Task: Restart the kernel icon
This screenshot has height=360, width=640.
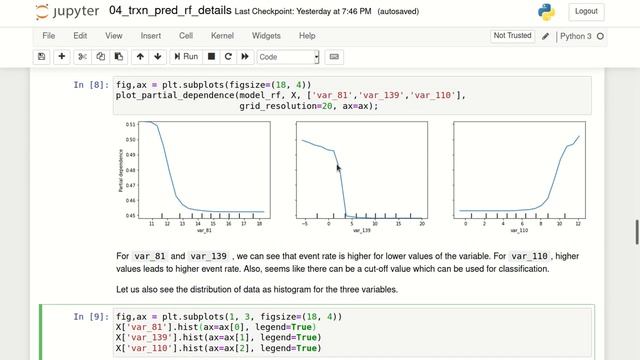Action: point(228,57)
